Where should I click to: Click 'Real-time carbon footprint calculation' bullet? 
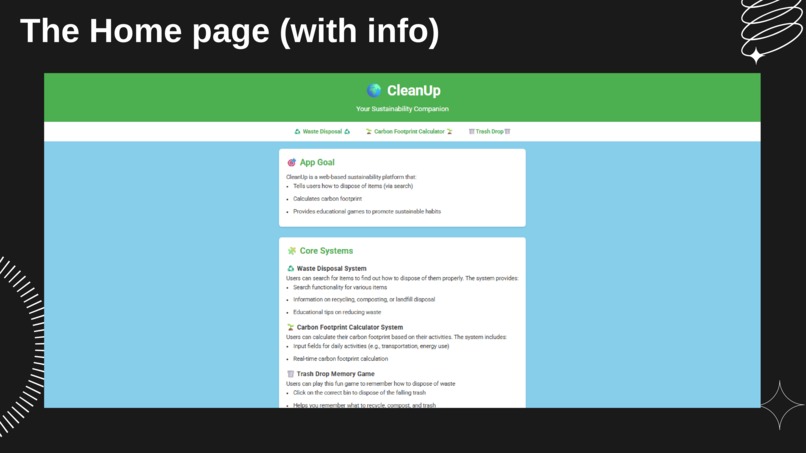pos(340,359)
